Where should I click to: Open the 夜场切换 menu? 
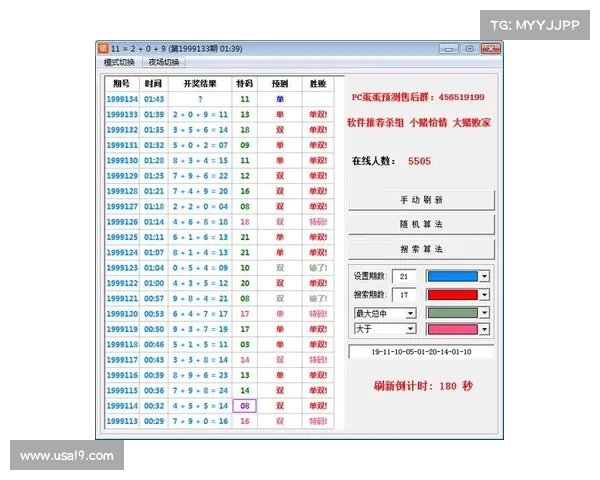point(164,62)
